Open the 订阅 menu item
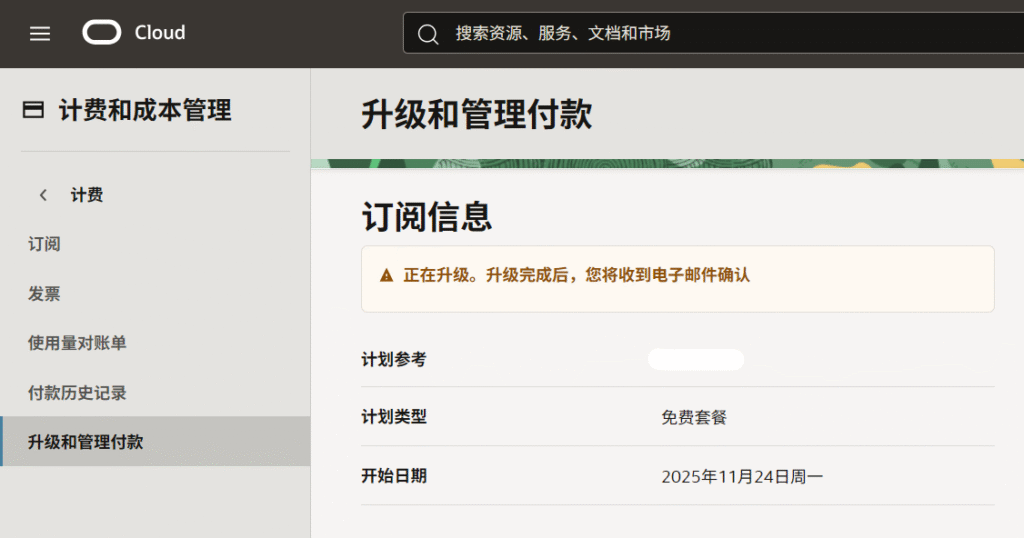Image resolution: width=1024 pixels, height=538 pixels. 44,244
